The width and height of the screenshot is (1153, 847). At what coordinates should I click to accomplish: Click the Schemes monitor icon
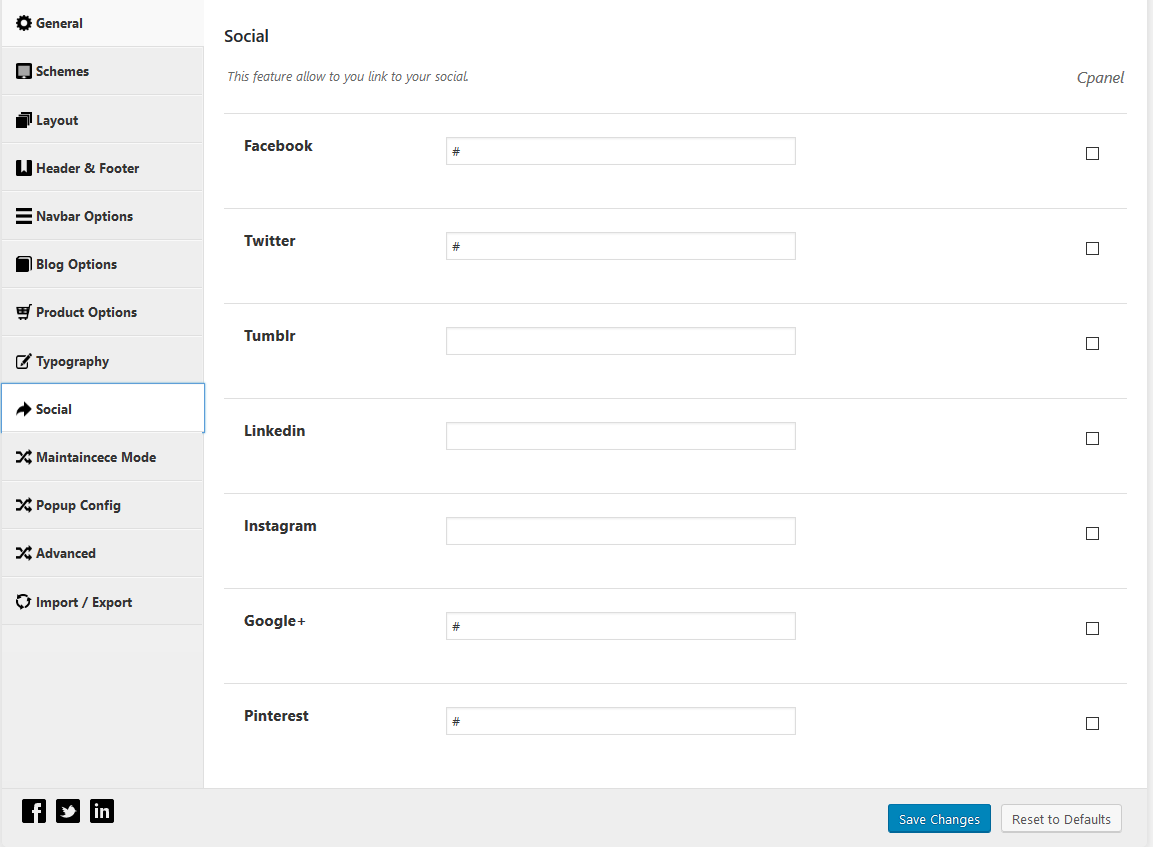pyautogui.click(x=24, y=71)
